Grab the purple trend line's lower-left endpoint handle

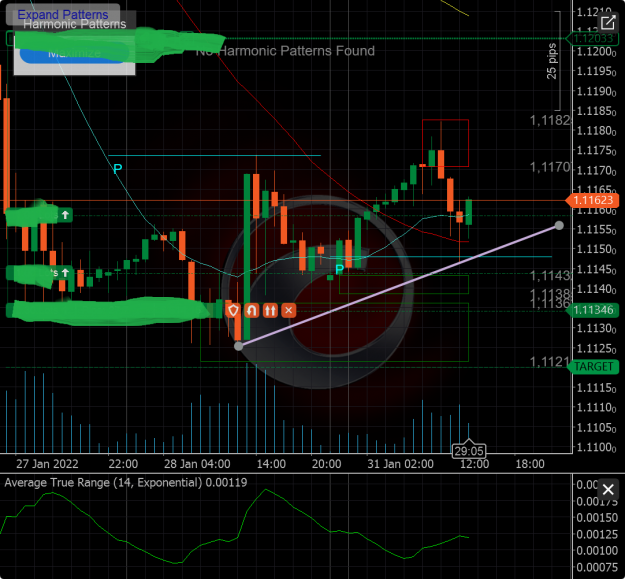[x=238, y=346]
